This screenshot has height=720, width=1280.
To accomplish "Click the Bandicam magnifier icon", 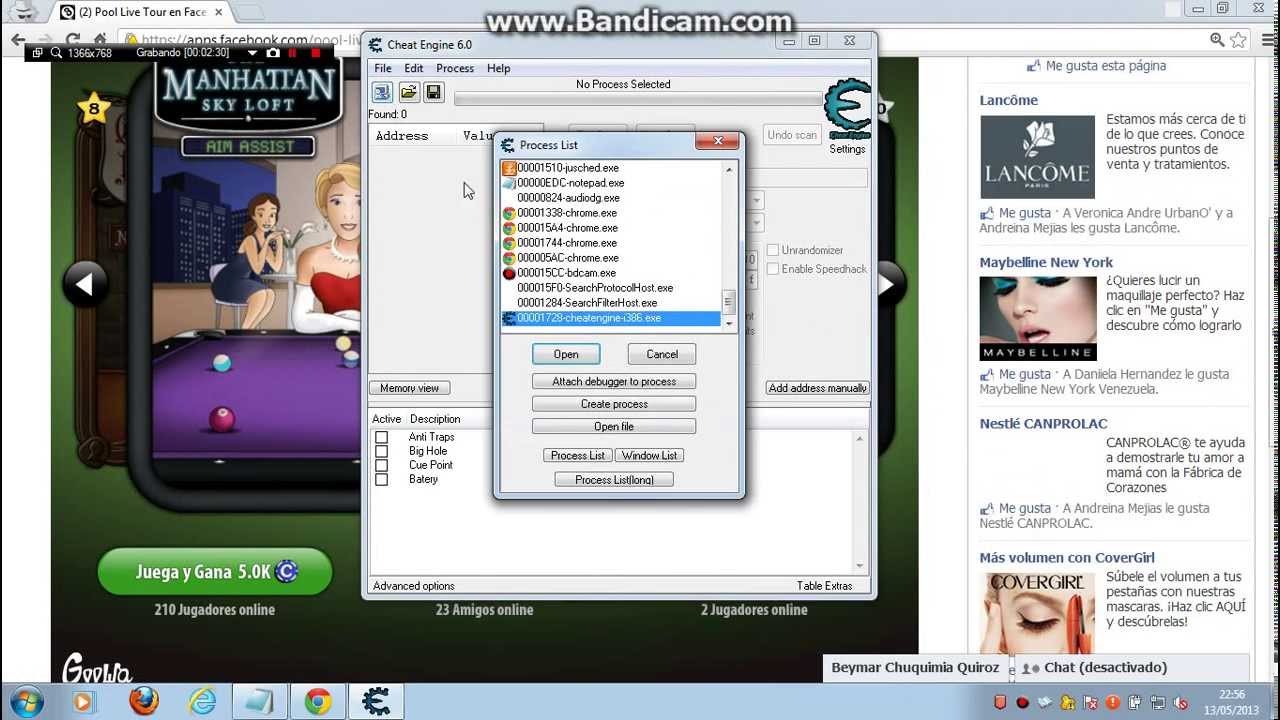I will click(56, 52).
